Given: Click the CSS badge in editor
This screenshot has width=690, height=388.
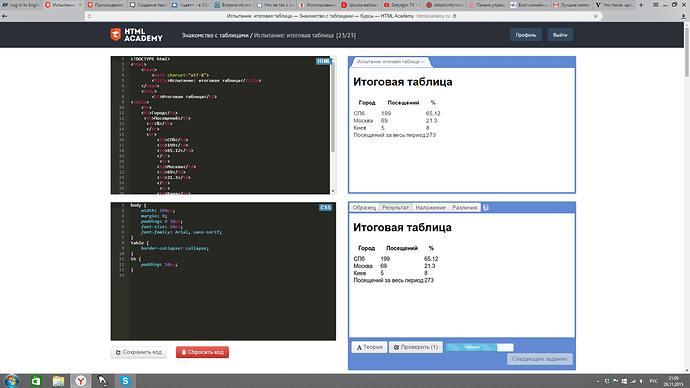Looking at the screenshot, I should (325, 207).
